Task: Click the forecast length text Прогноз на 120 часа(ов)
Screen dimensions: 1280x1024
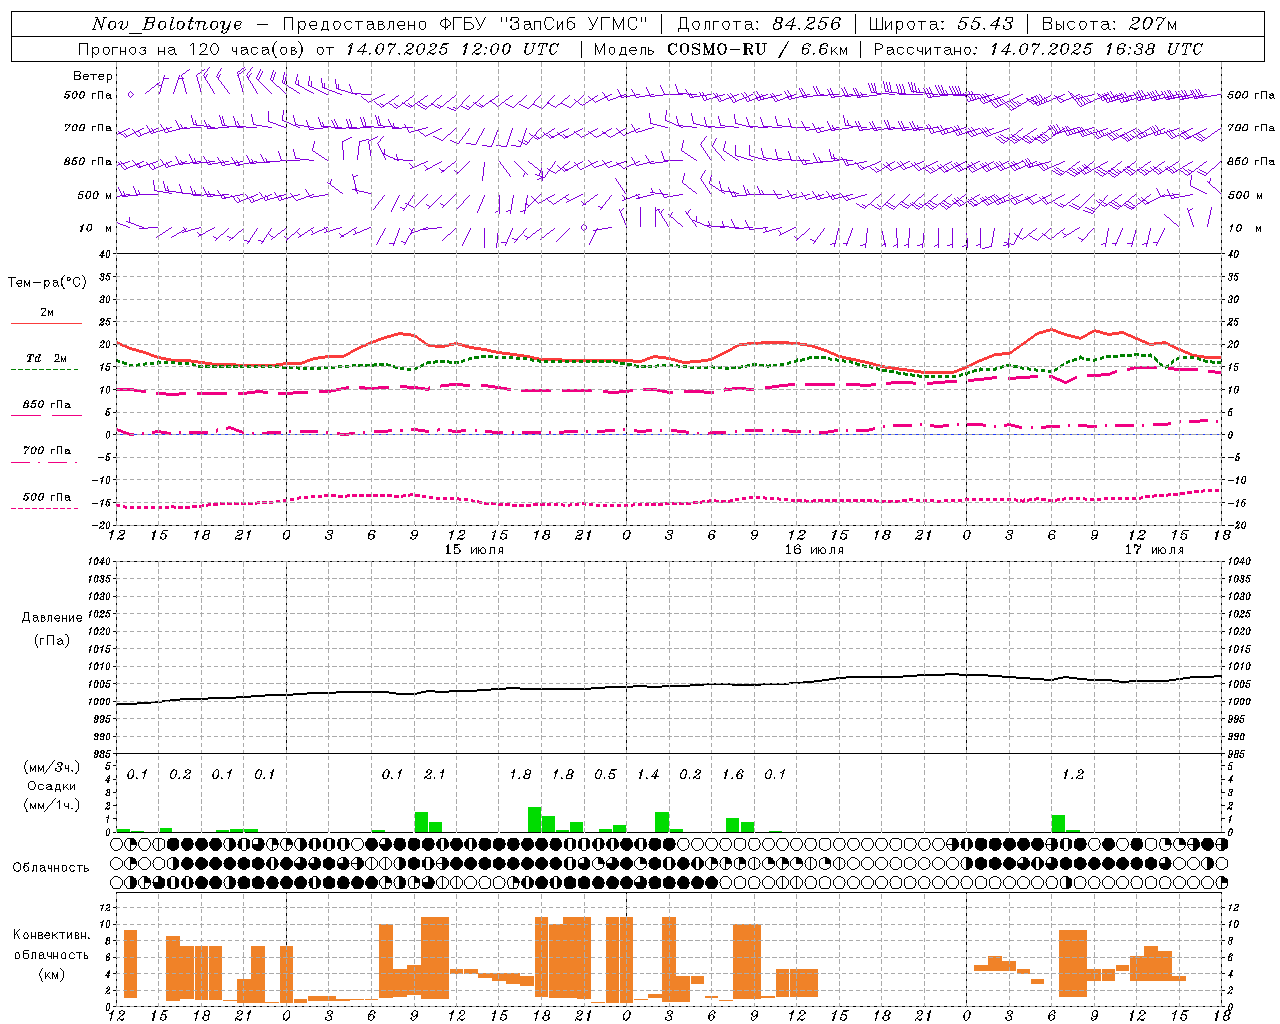Action: coord(191,49)
